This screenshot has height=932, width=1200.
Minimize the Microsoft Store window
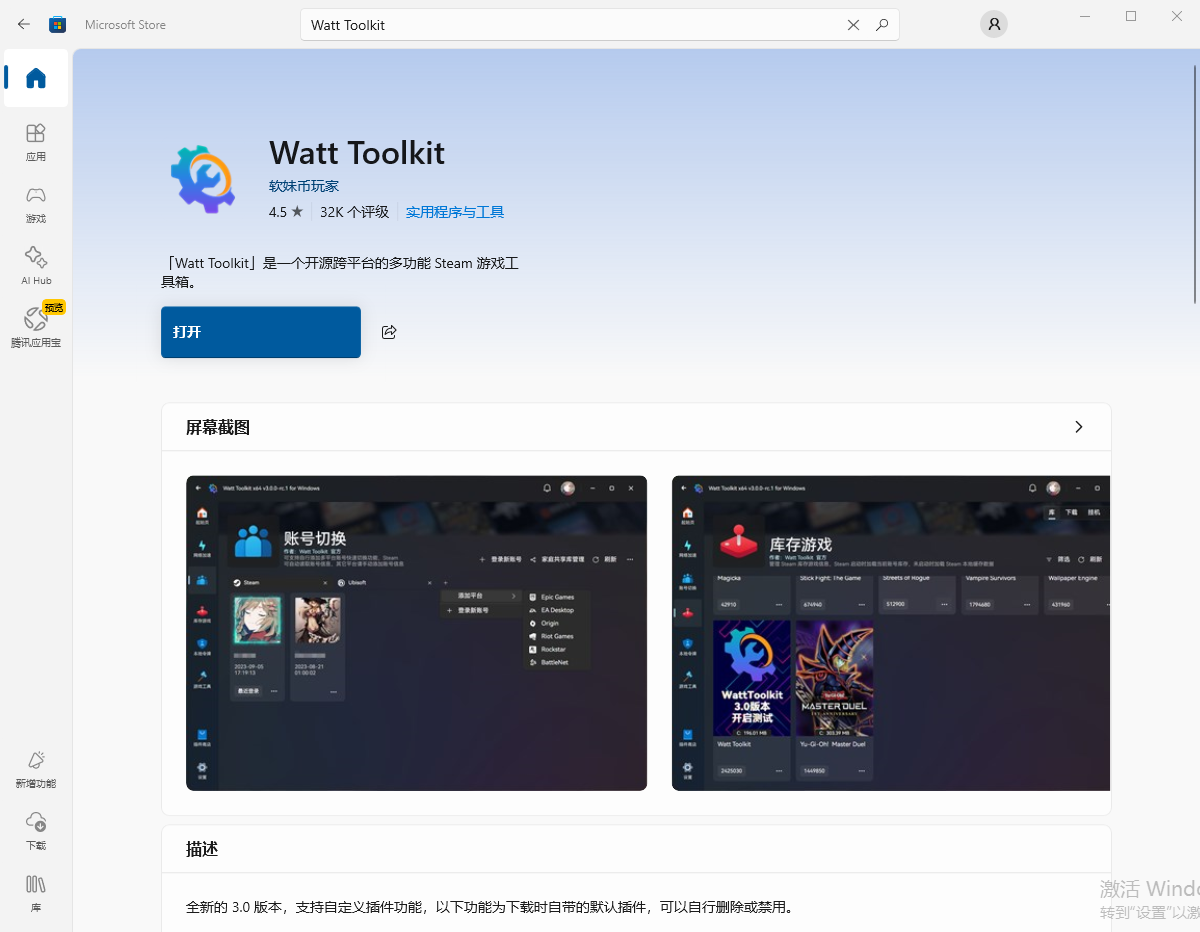tap(1086, 16)
